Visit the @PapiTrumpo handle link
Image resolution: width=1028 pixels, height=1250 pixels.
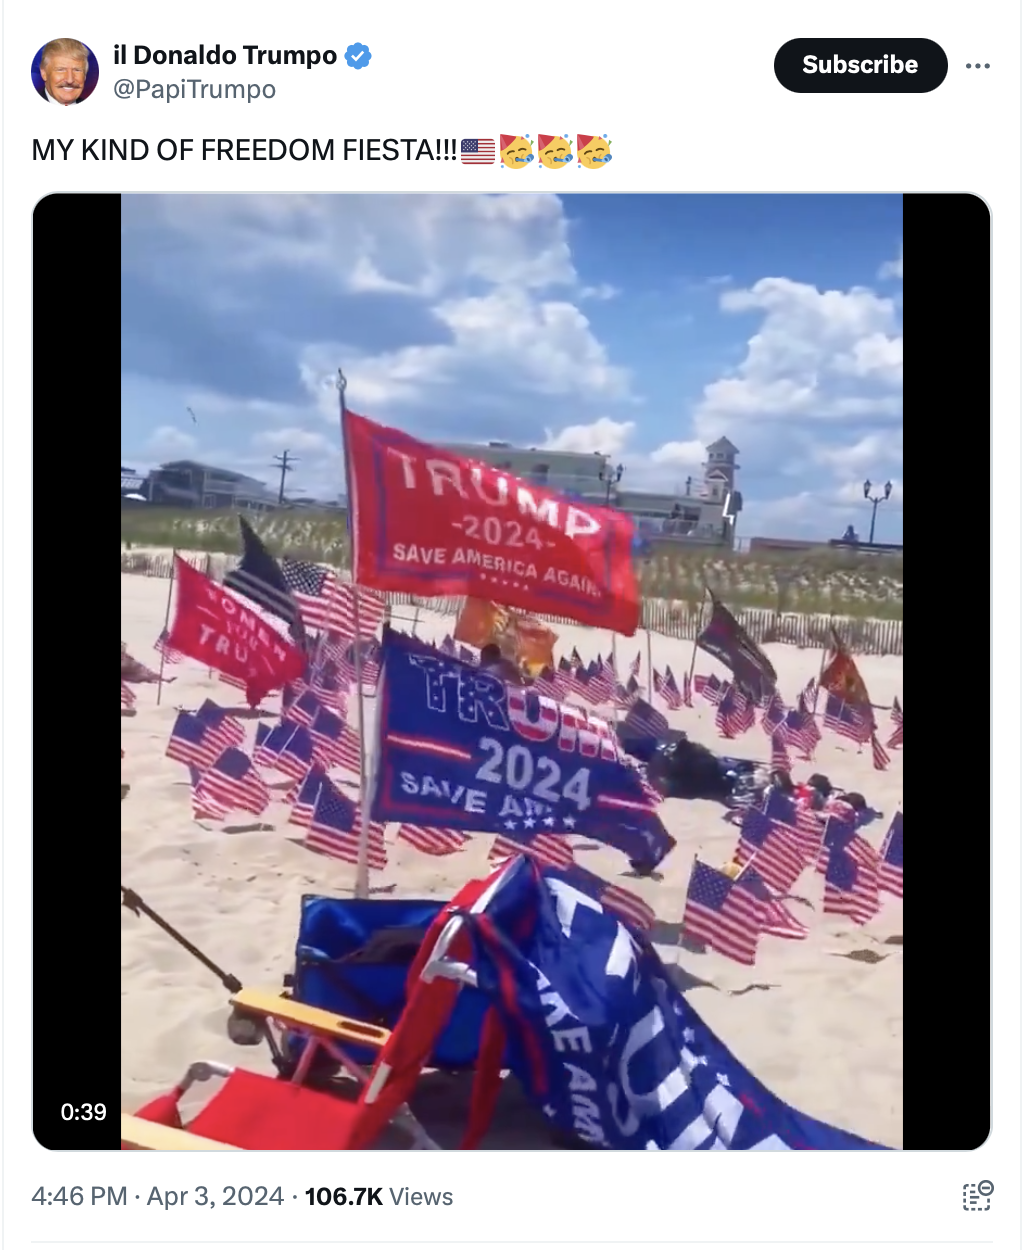tap(194, 89)
